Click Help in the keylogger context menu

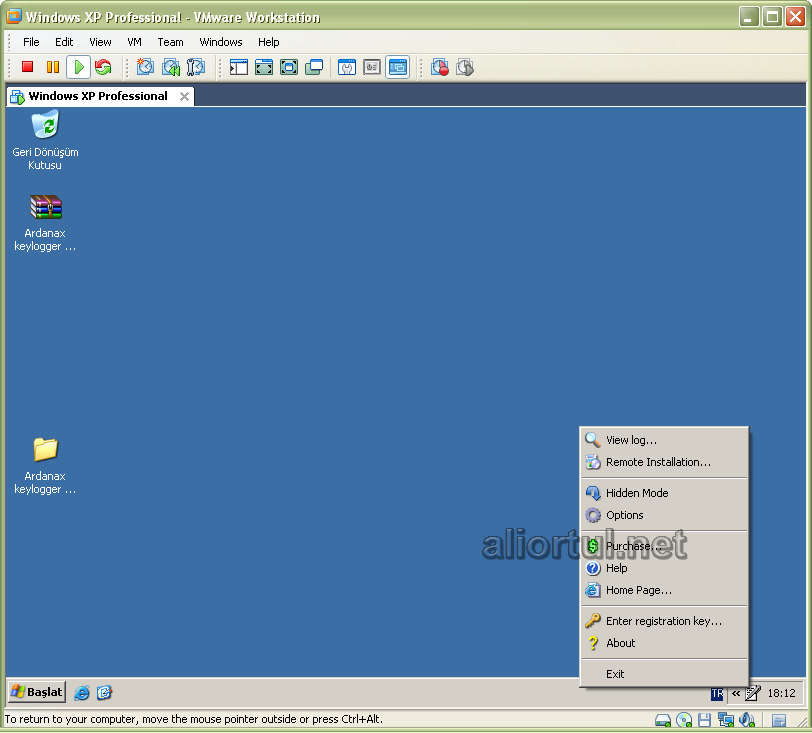(x=664, y=568)
